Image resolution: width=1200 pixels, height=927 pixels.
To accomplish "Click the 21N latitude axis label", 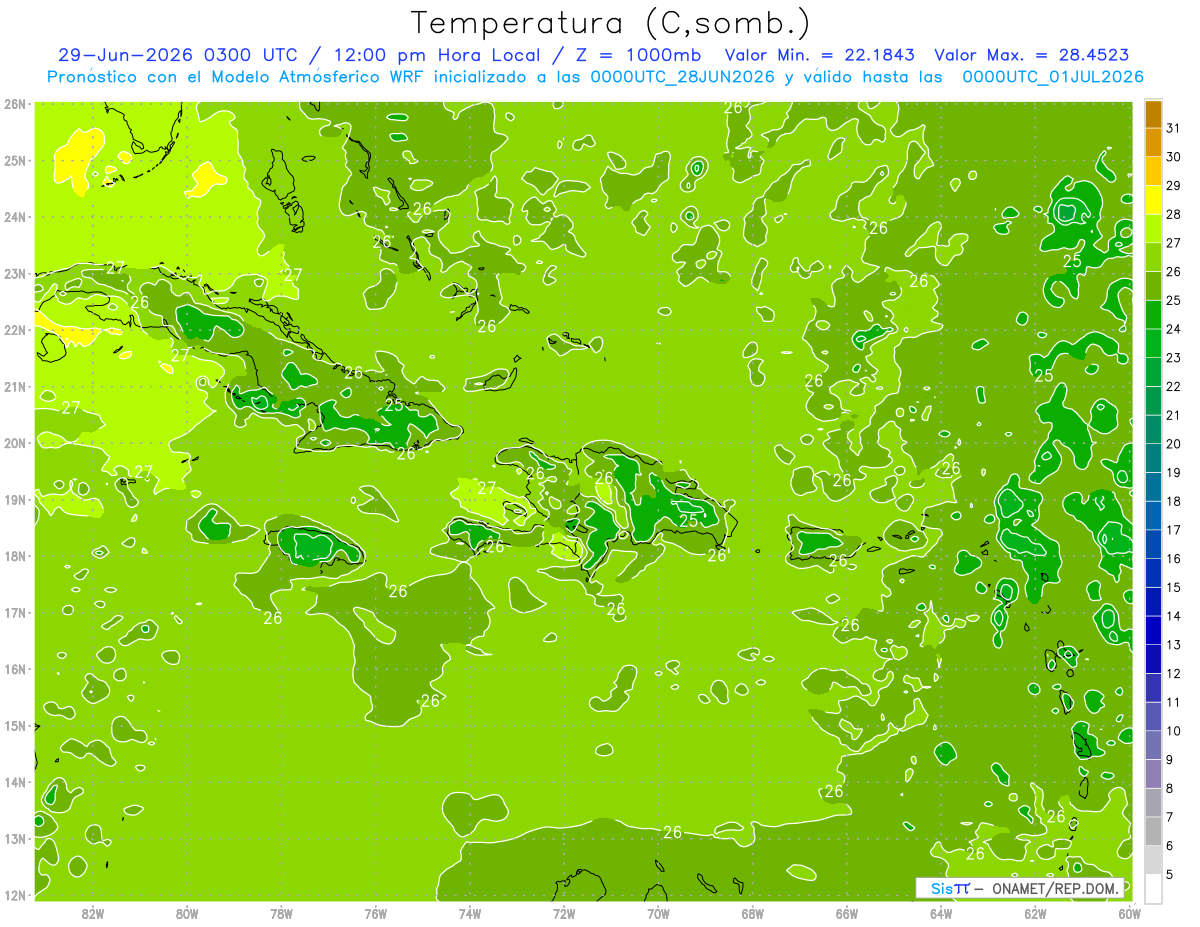I will 14,386.
